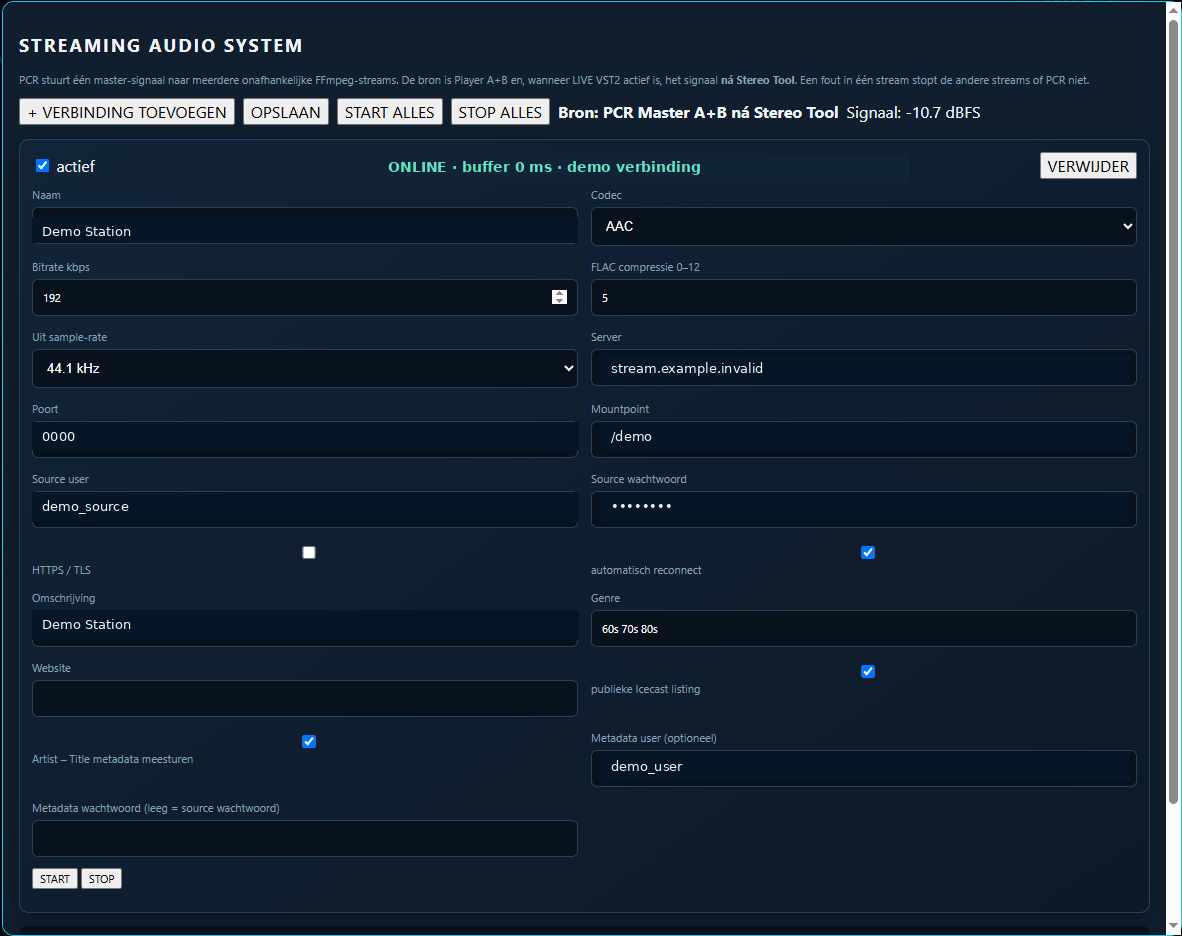Click the Genre field 60s 70s 80s

point(863,629)
